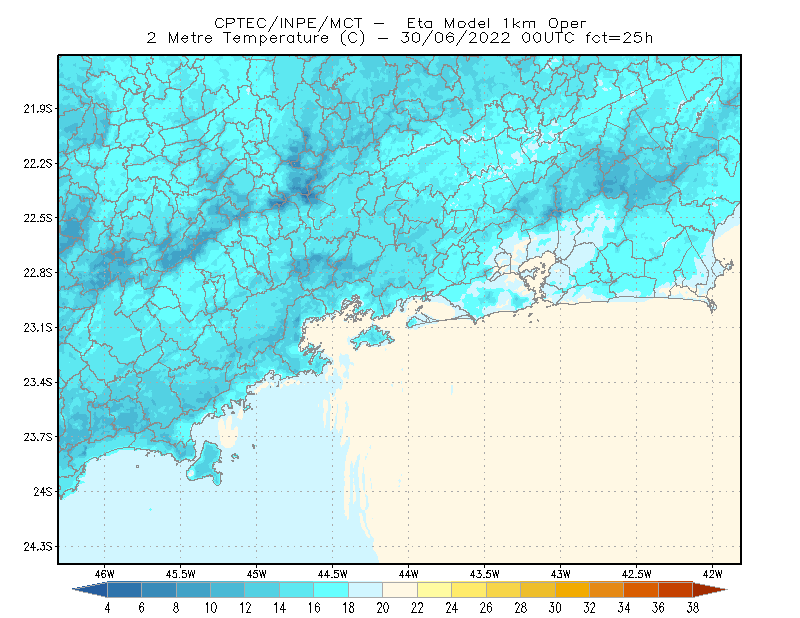Click the 2 Metre Temperature subtitle
Screen dimensions: 800x618
click(x=237, y=38)
